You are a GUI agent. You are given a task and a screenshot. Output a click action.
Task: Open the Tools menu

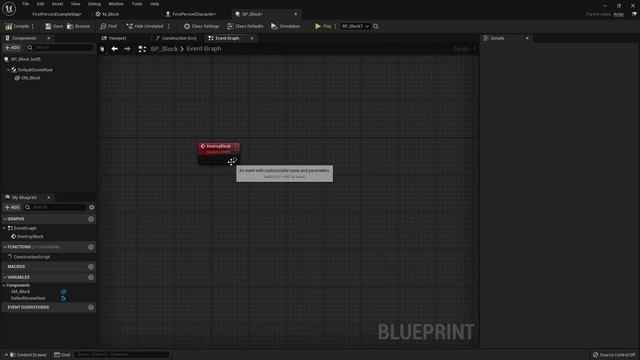pyautogui.click(x=137, y=4)
